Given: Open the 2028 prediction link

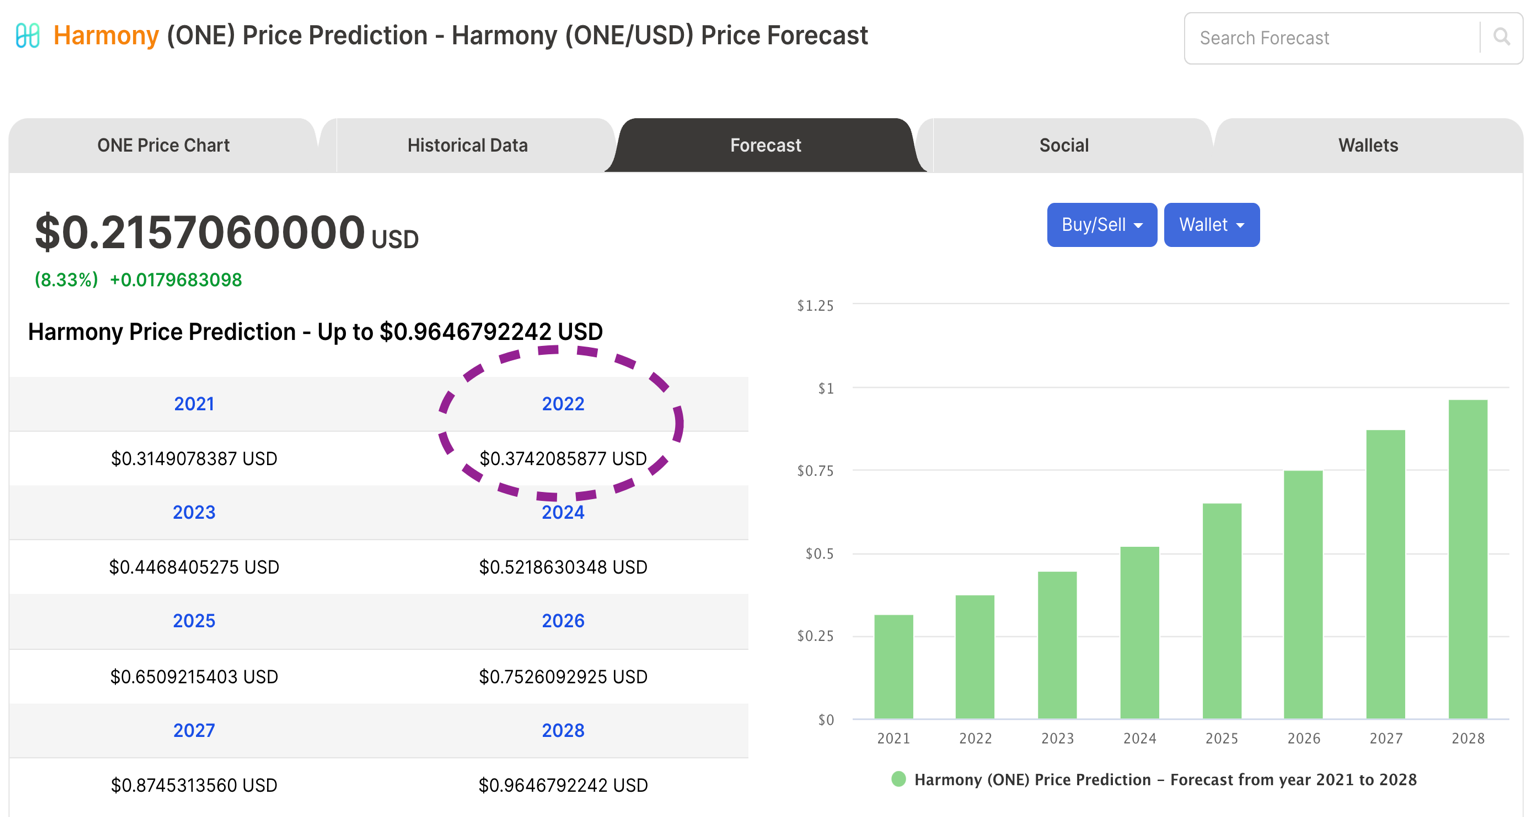Looking at the screenshot, I should (x=563, y=731).
